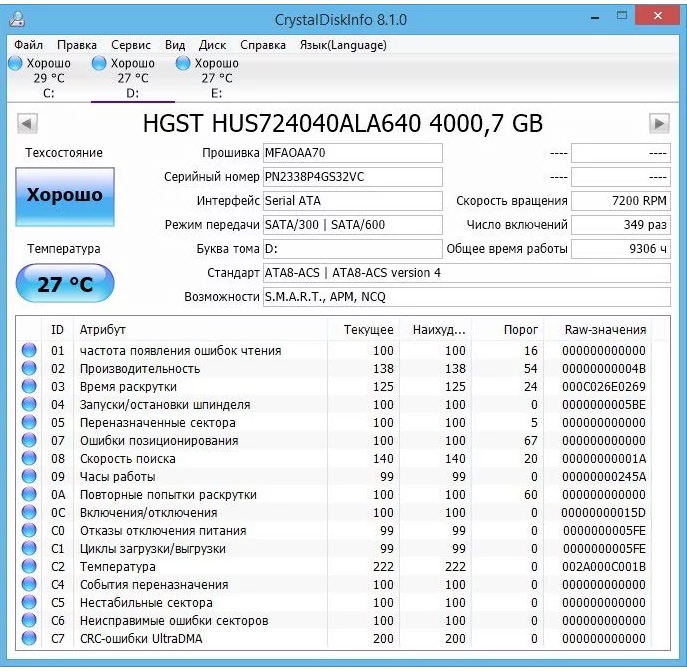Select attribute name Неисправимые ошибки секторов
This screenshot has height=671, width=687.
click(x=174, y=621)
